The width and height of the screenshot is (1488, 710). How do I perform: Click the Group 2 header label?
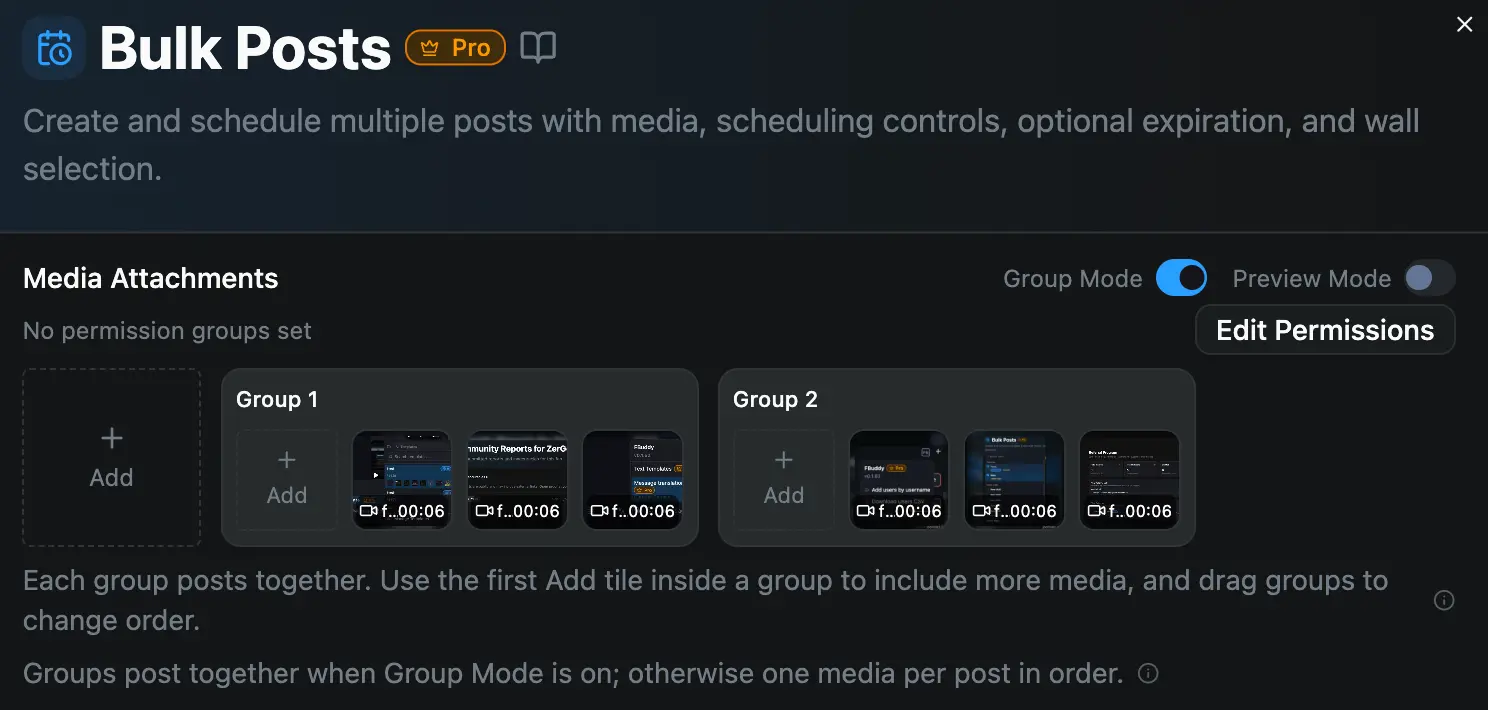(775, 399)
